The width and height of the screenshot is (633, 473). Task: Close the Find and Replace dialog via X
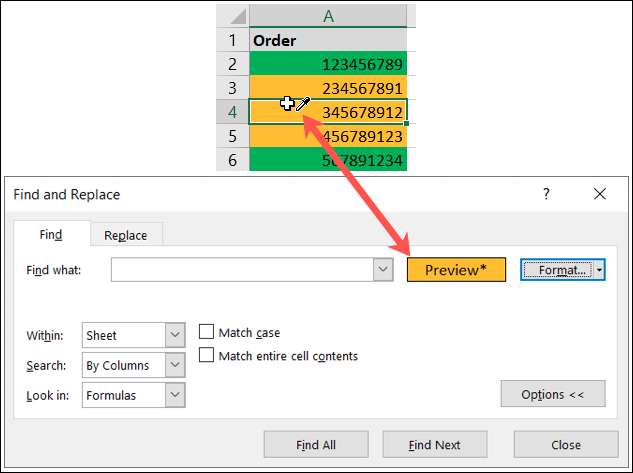click(x=599, y=194)
